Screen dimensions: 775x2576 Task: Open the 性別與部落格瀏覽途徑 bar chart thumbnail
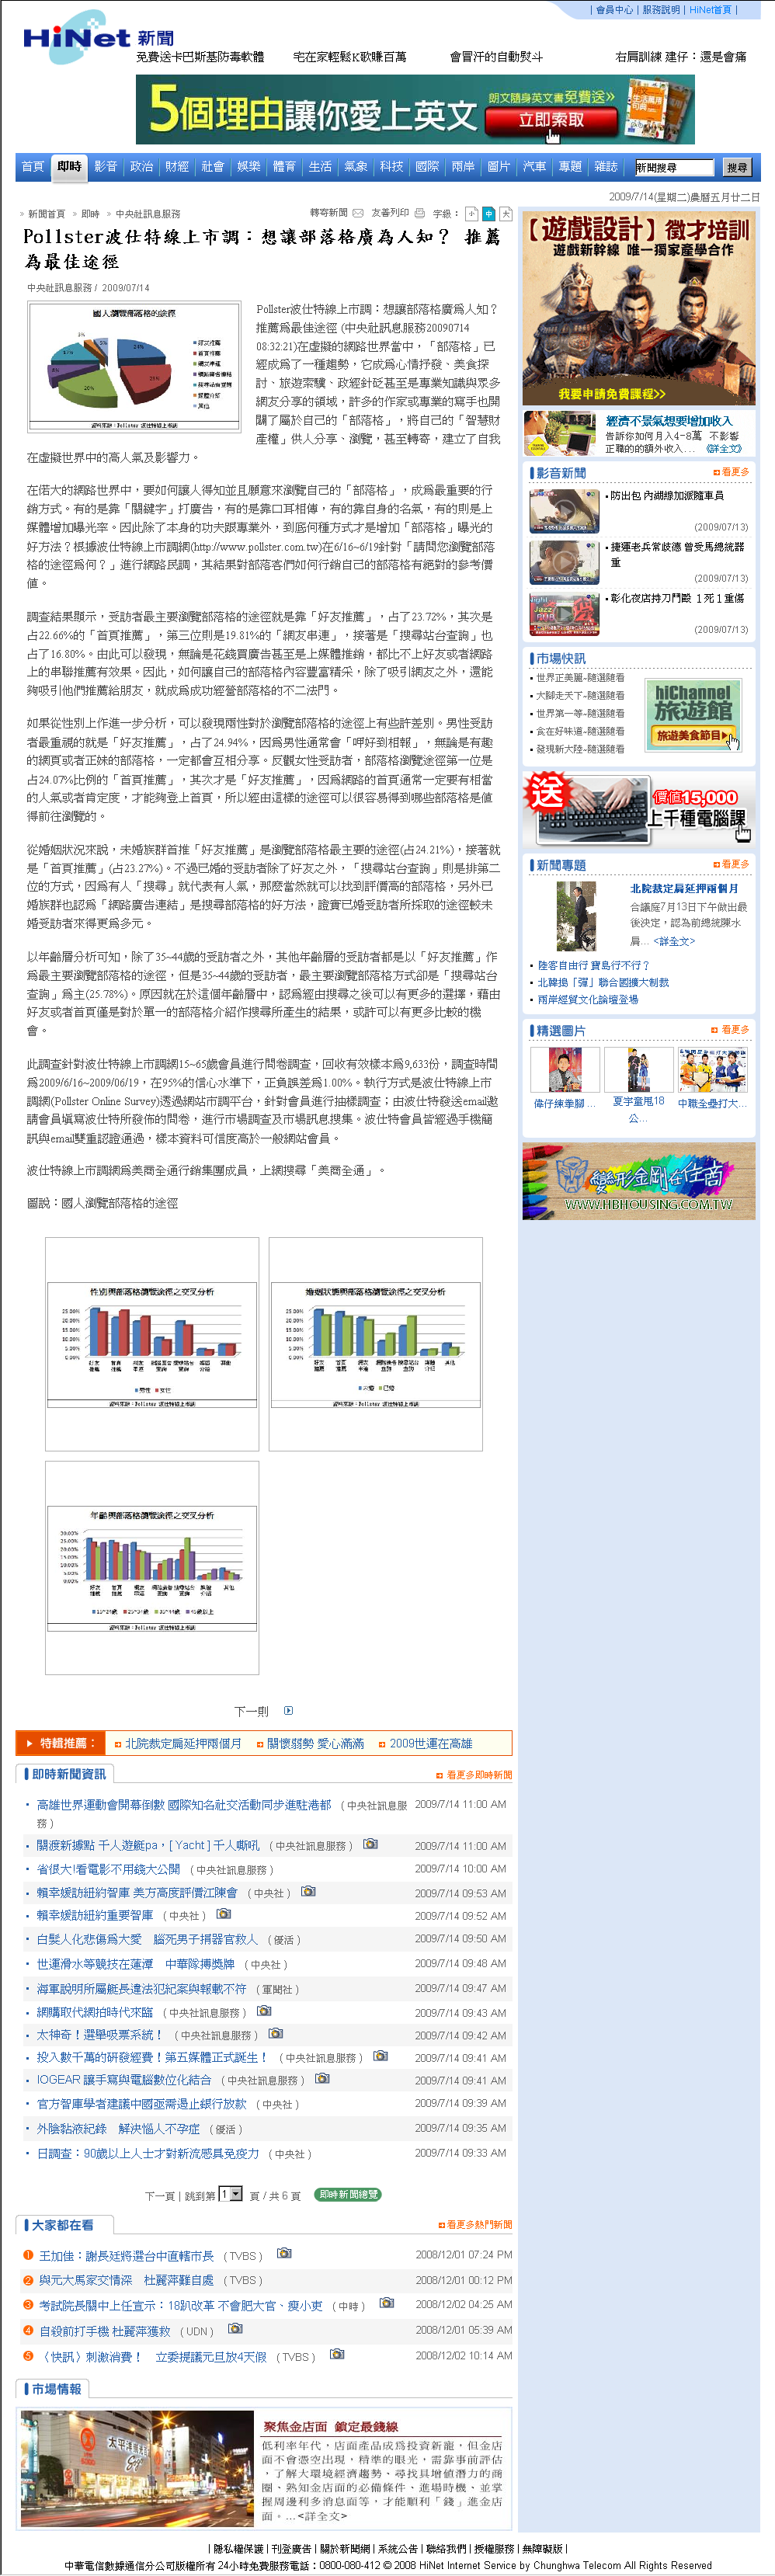click(x=152, y=1345)
